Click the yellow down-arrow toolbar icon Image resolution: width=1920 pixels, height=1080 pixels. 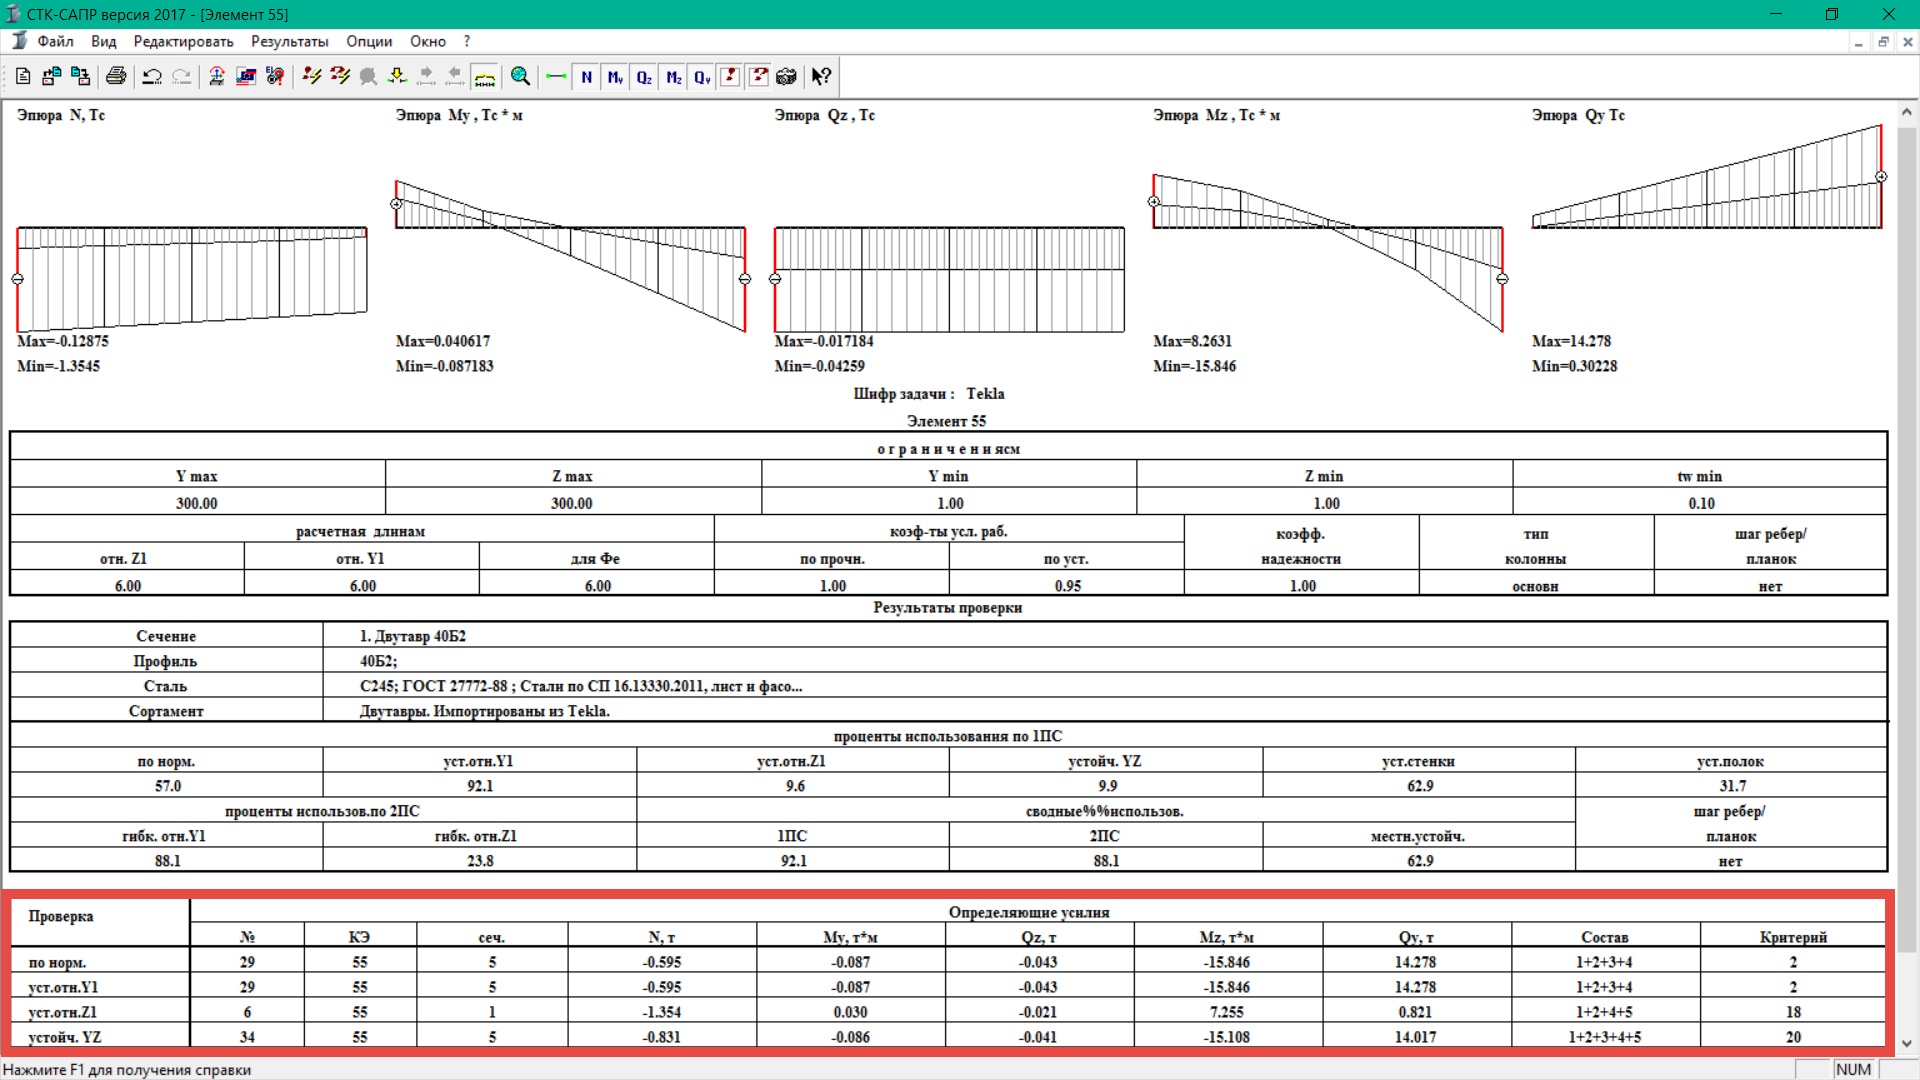click(397, 77)
